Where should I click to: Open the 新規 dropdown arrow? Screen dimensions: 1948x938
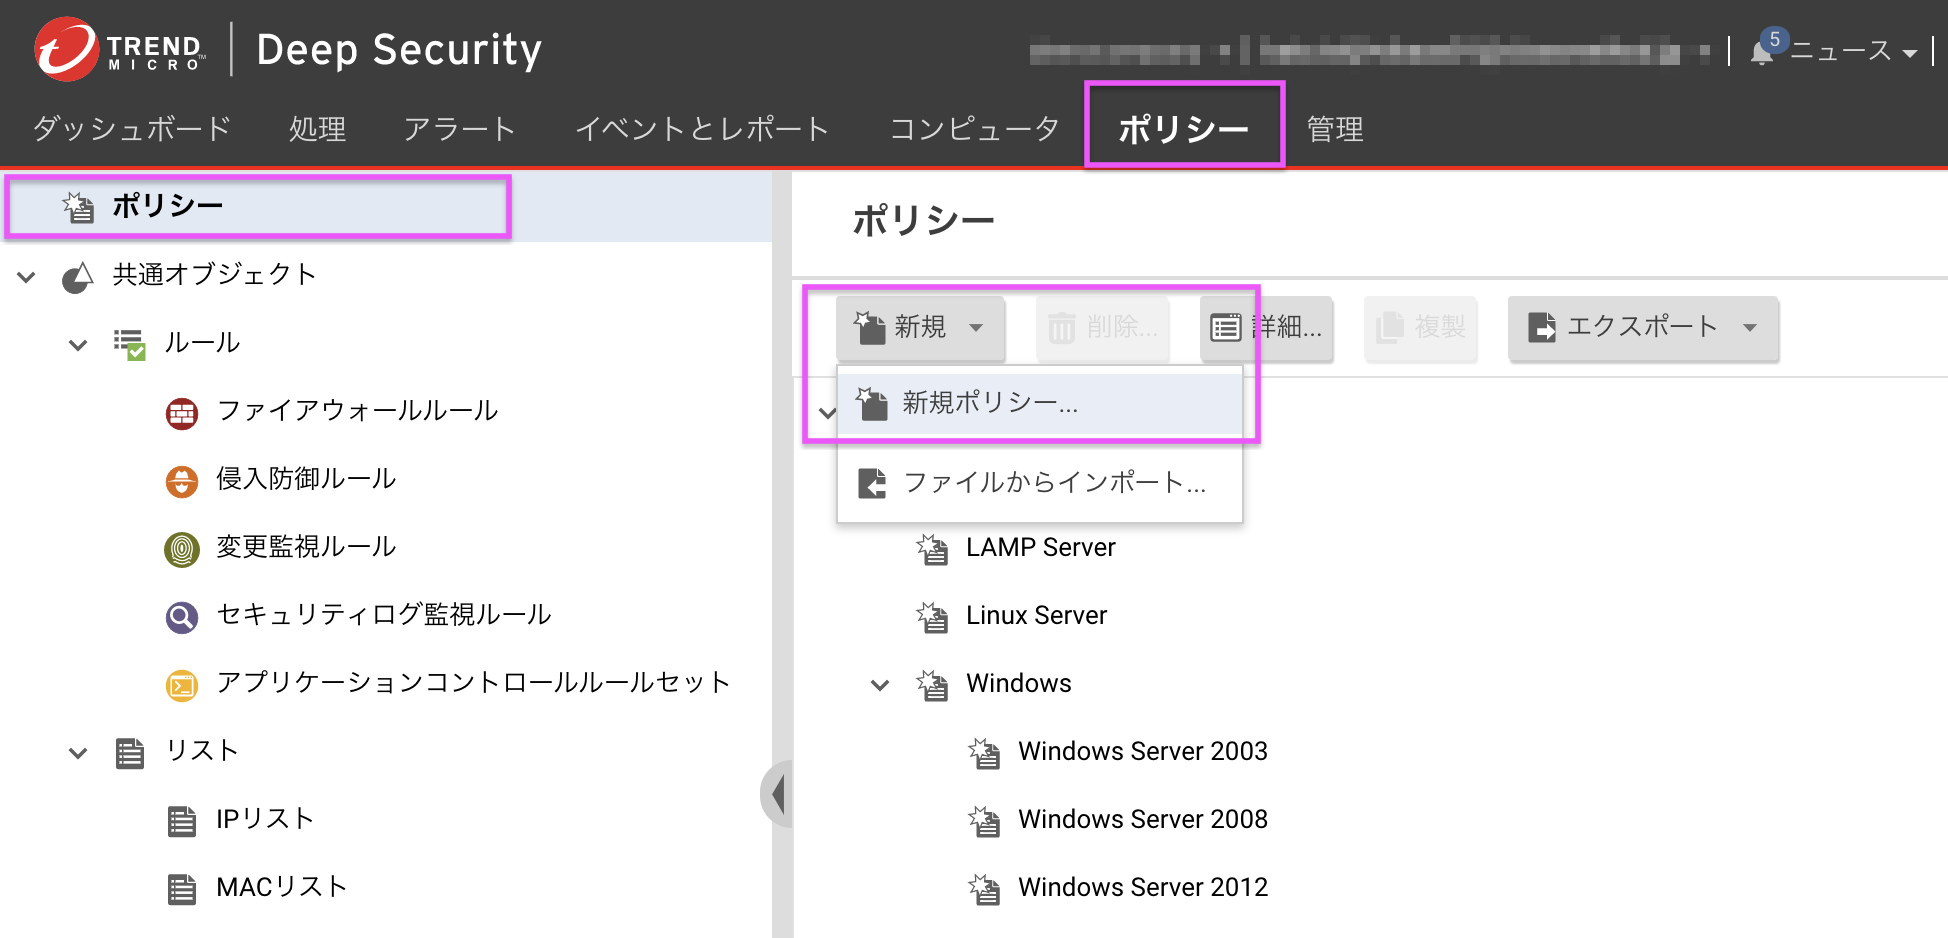coord(977,328)
